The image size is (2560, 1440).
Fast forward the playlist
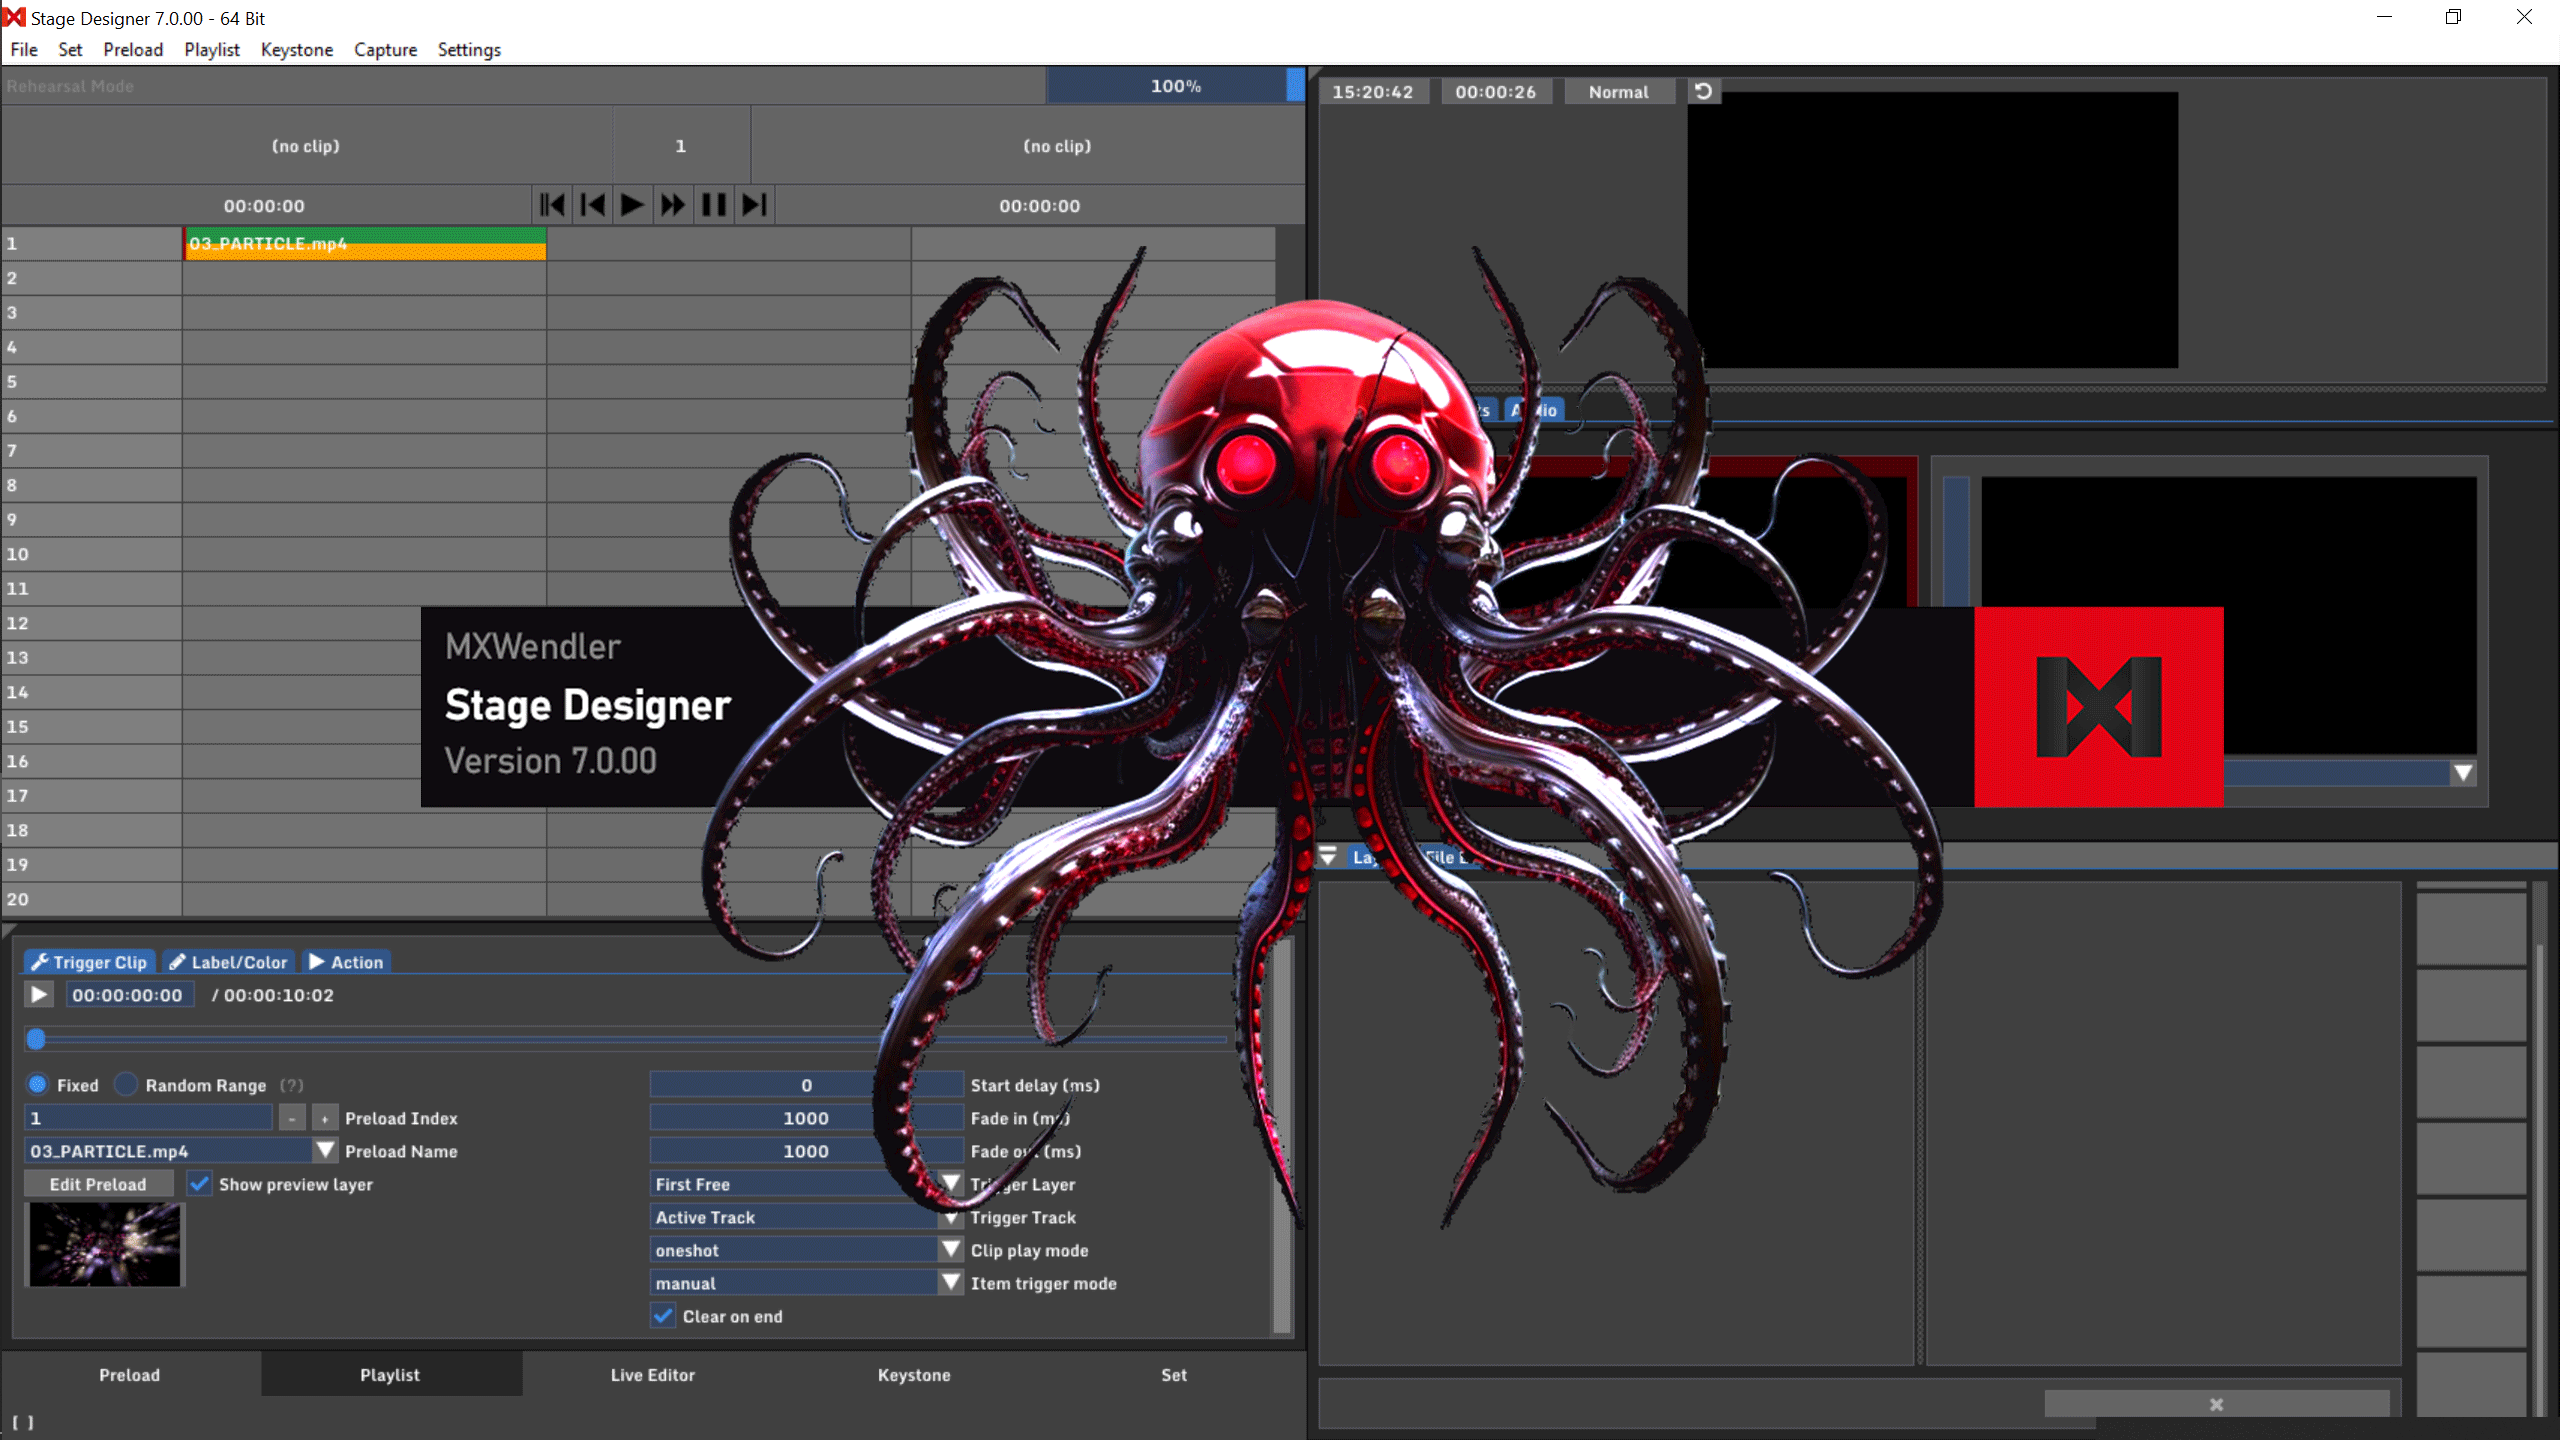(x=673, y=205)
